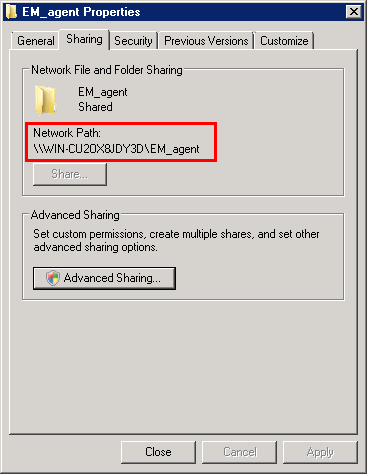Click the Share... button

coord(70,174)
